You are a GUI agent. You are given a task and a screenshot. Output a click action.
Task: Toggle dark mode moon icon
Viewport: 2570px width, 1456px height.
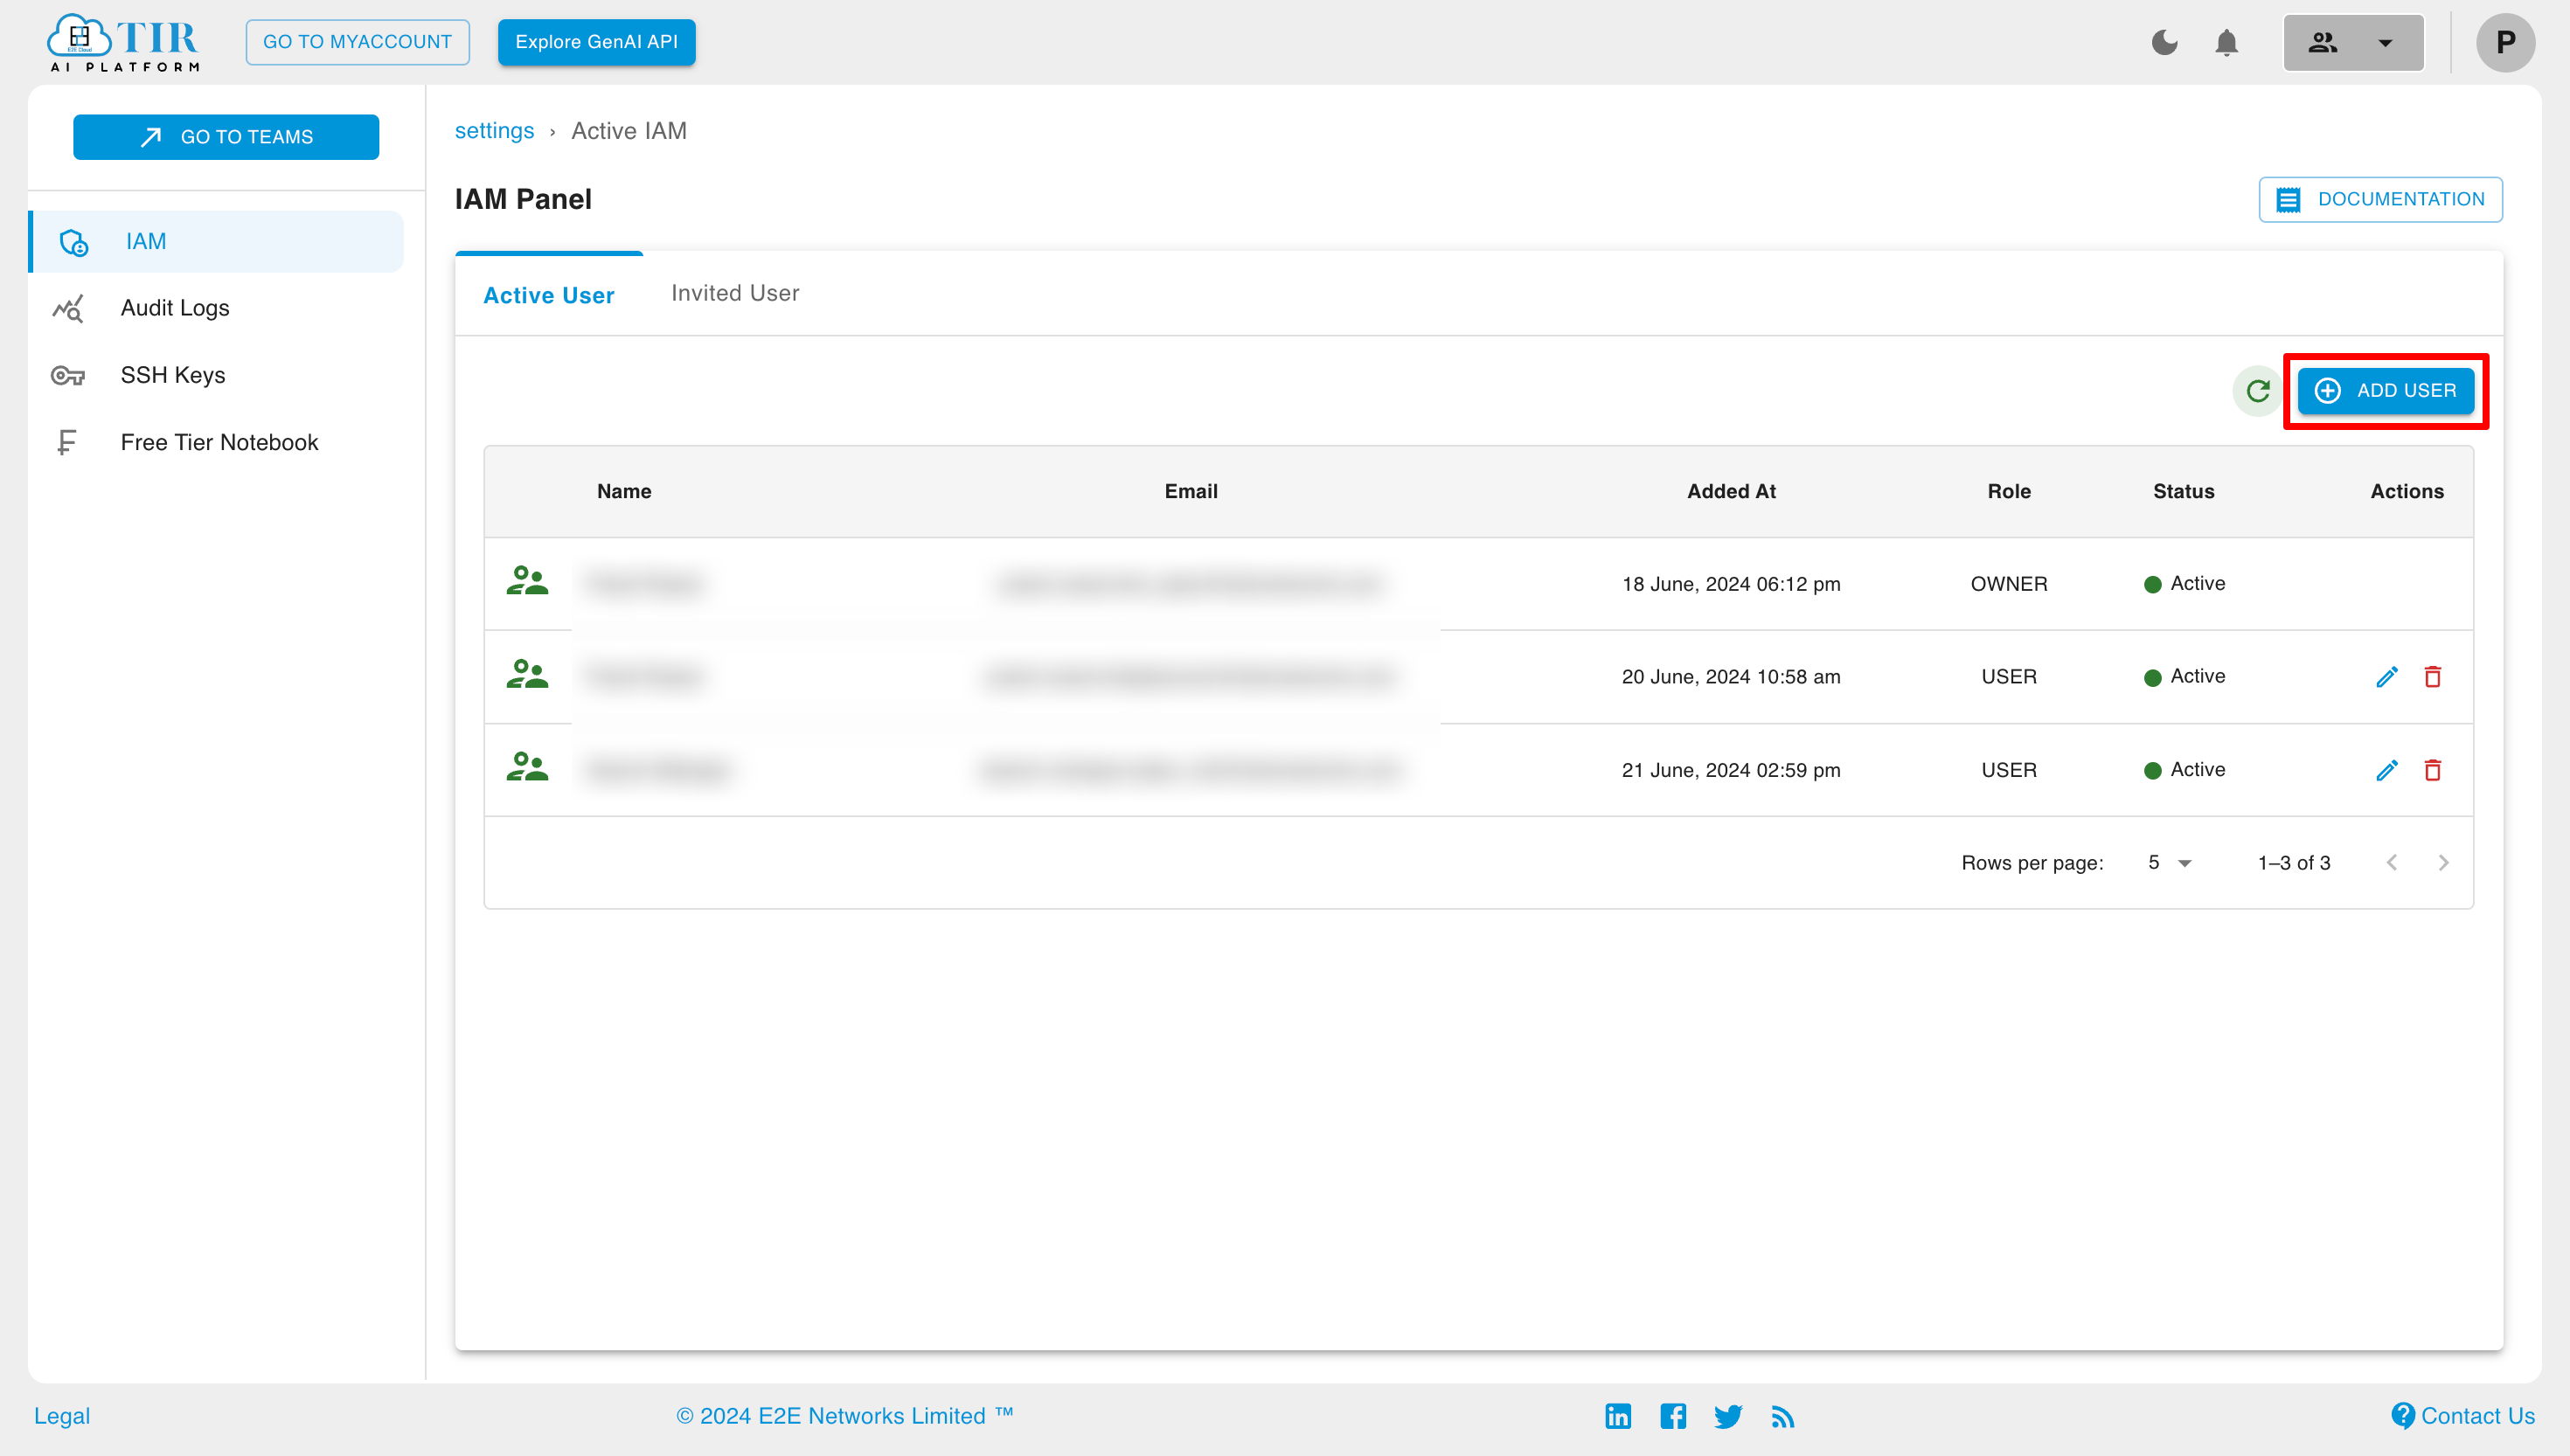coord(2164,42)
